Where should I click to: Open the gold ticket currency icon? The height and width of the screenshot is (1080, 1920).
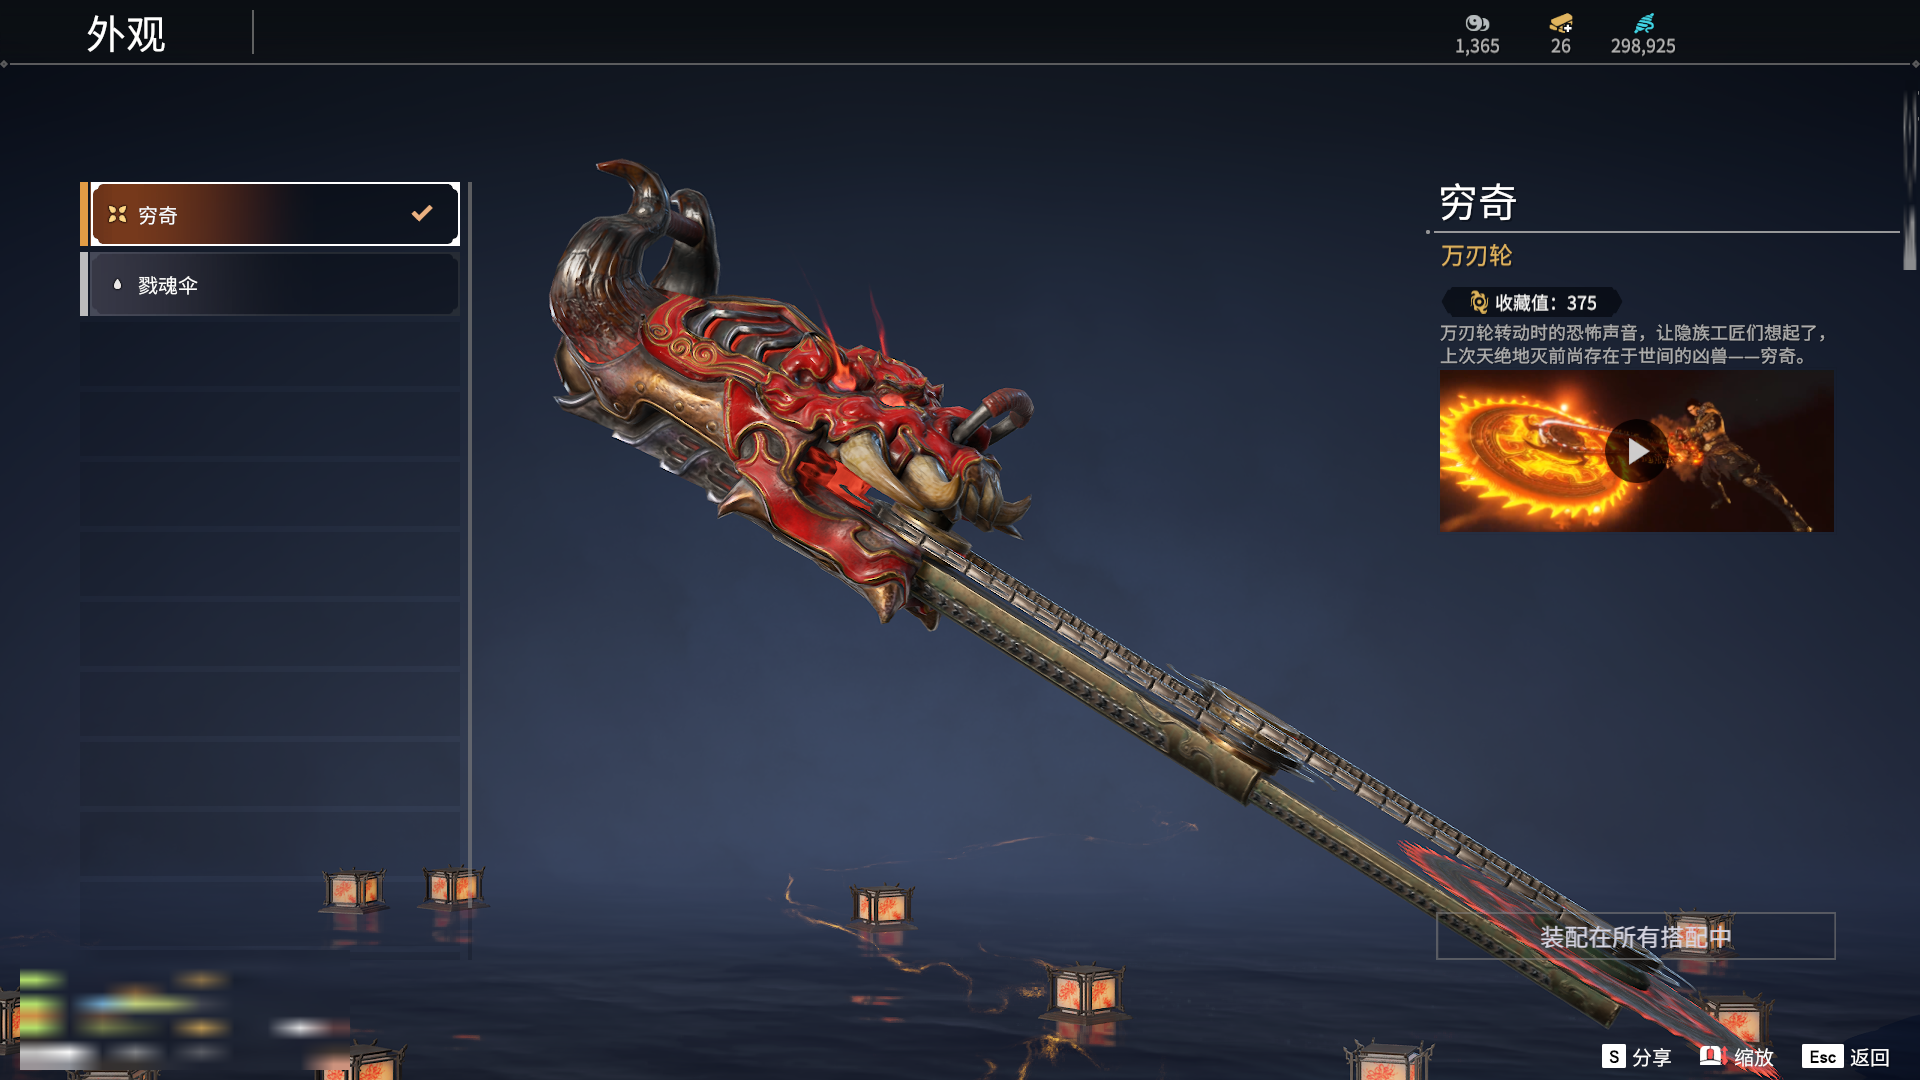point(1561,23)
